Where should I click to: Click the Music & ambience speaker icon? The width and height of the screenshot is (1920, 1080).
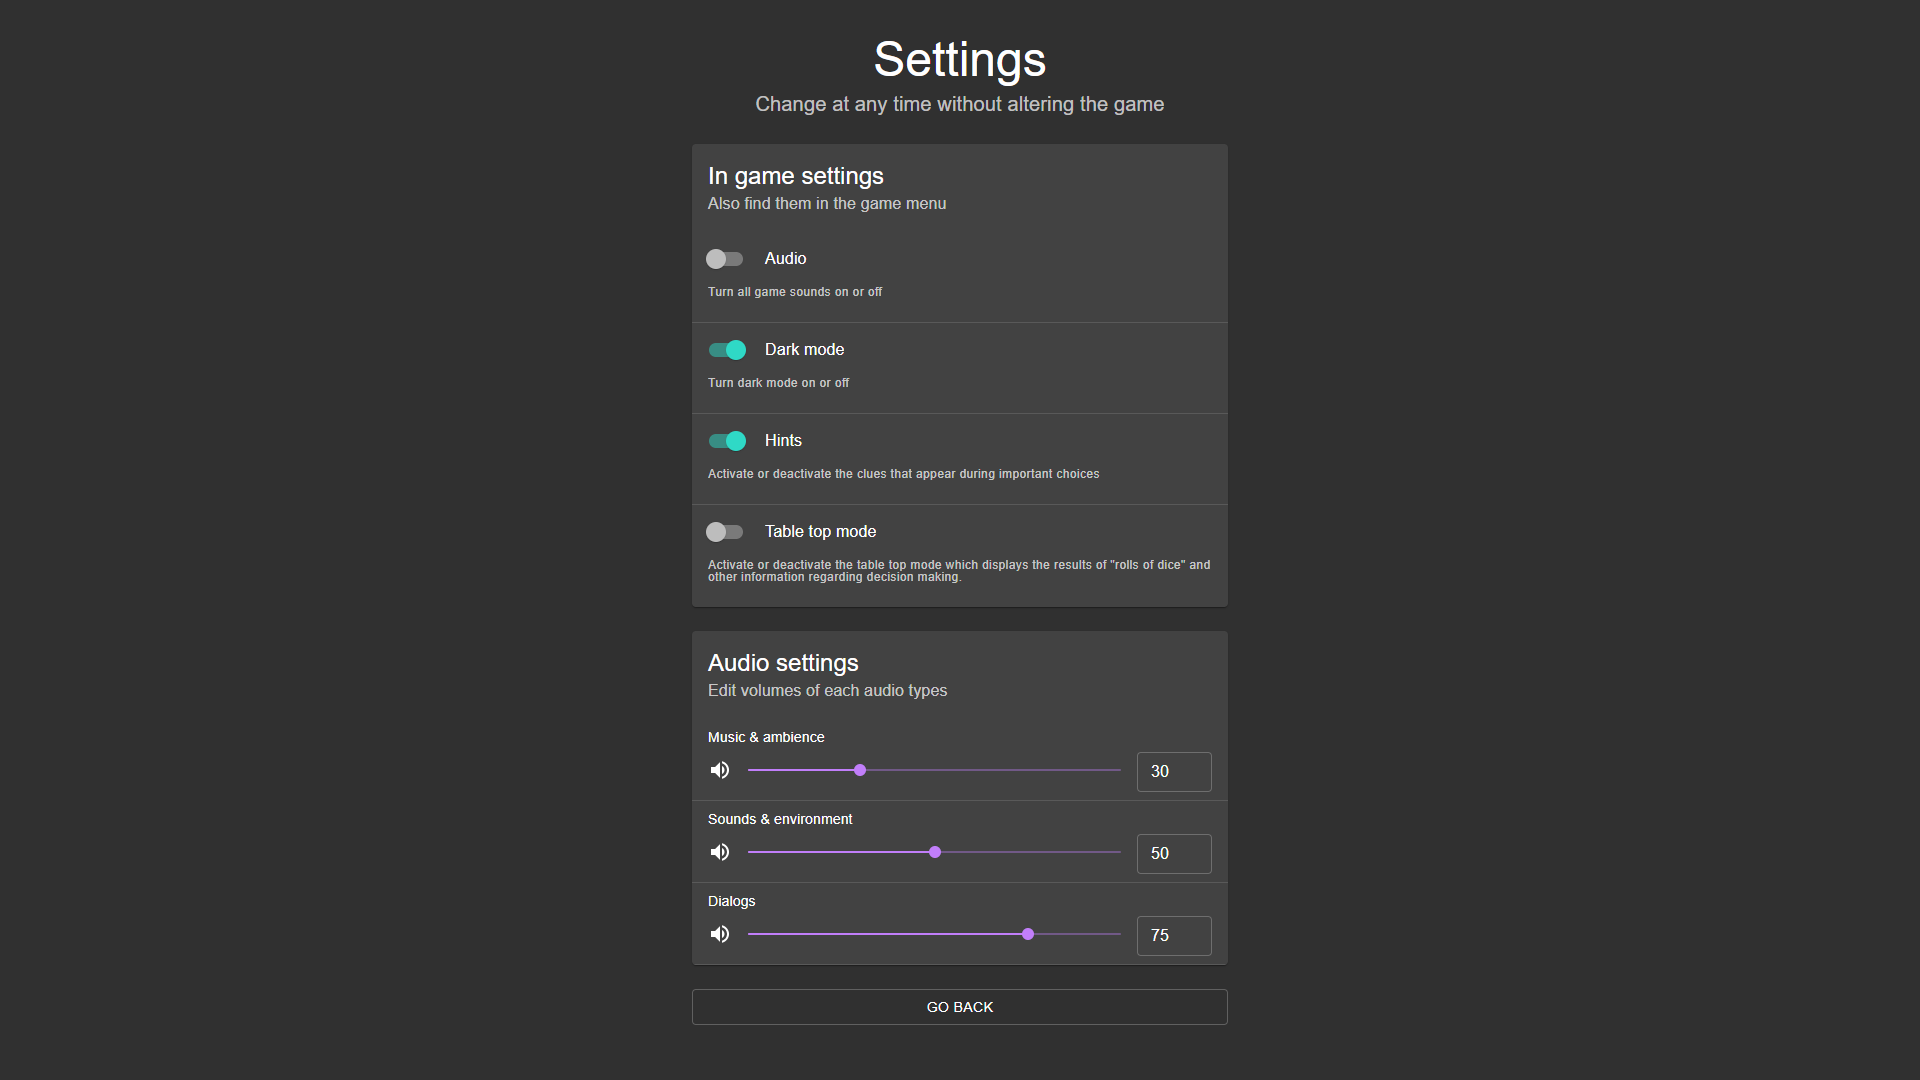coord(720,770)
